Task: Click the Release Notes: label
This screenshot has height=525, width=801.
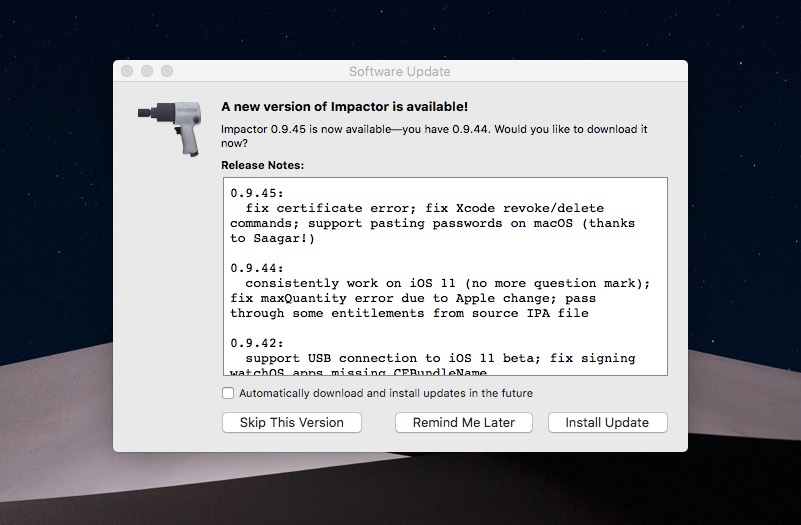Action: coord(262,165)
